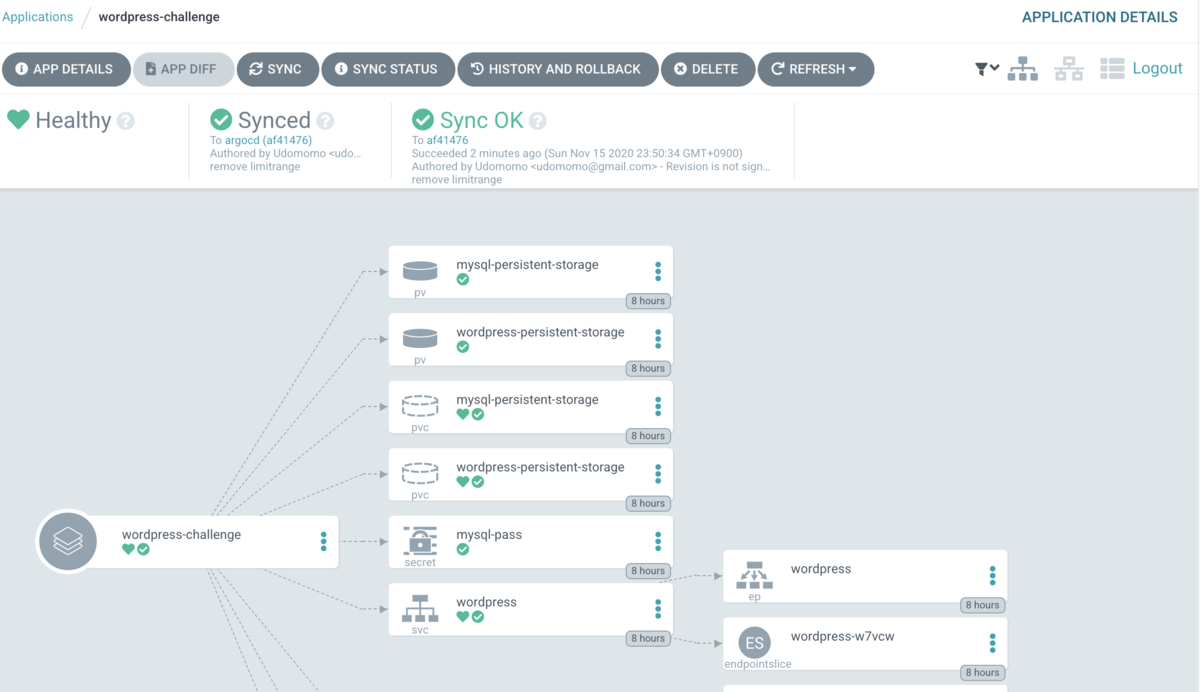Screen dimensions: 1200x692
Task: Select the mysql-pass node title
Action: pyautogui.click(x=489, y=535)
